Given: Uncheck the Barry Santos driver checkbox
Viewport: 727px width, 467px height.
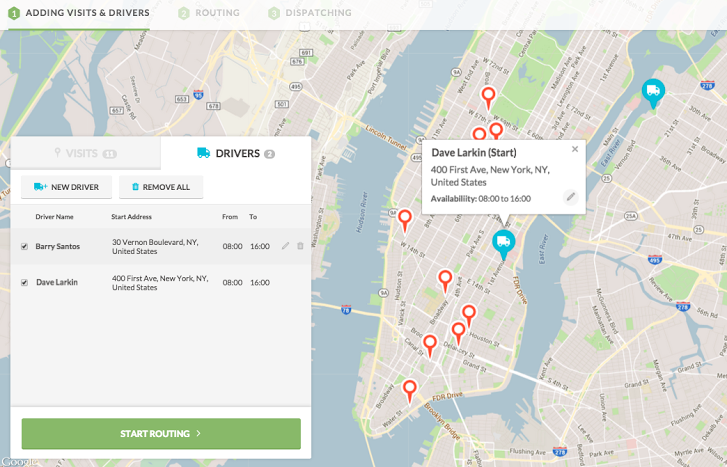Looking at the screenshot, I should pos(25,246).
